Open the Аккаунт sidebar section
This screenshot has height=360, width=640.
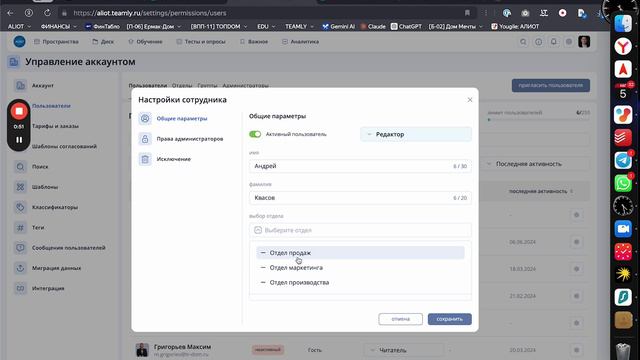click(x=42, y=85)
